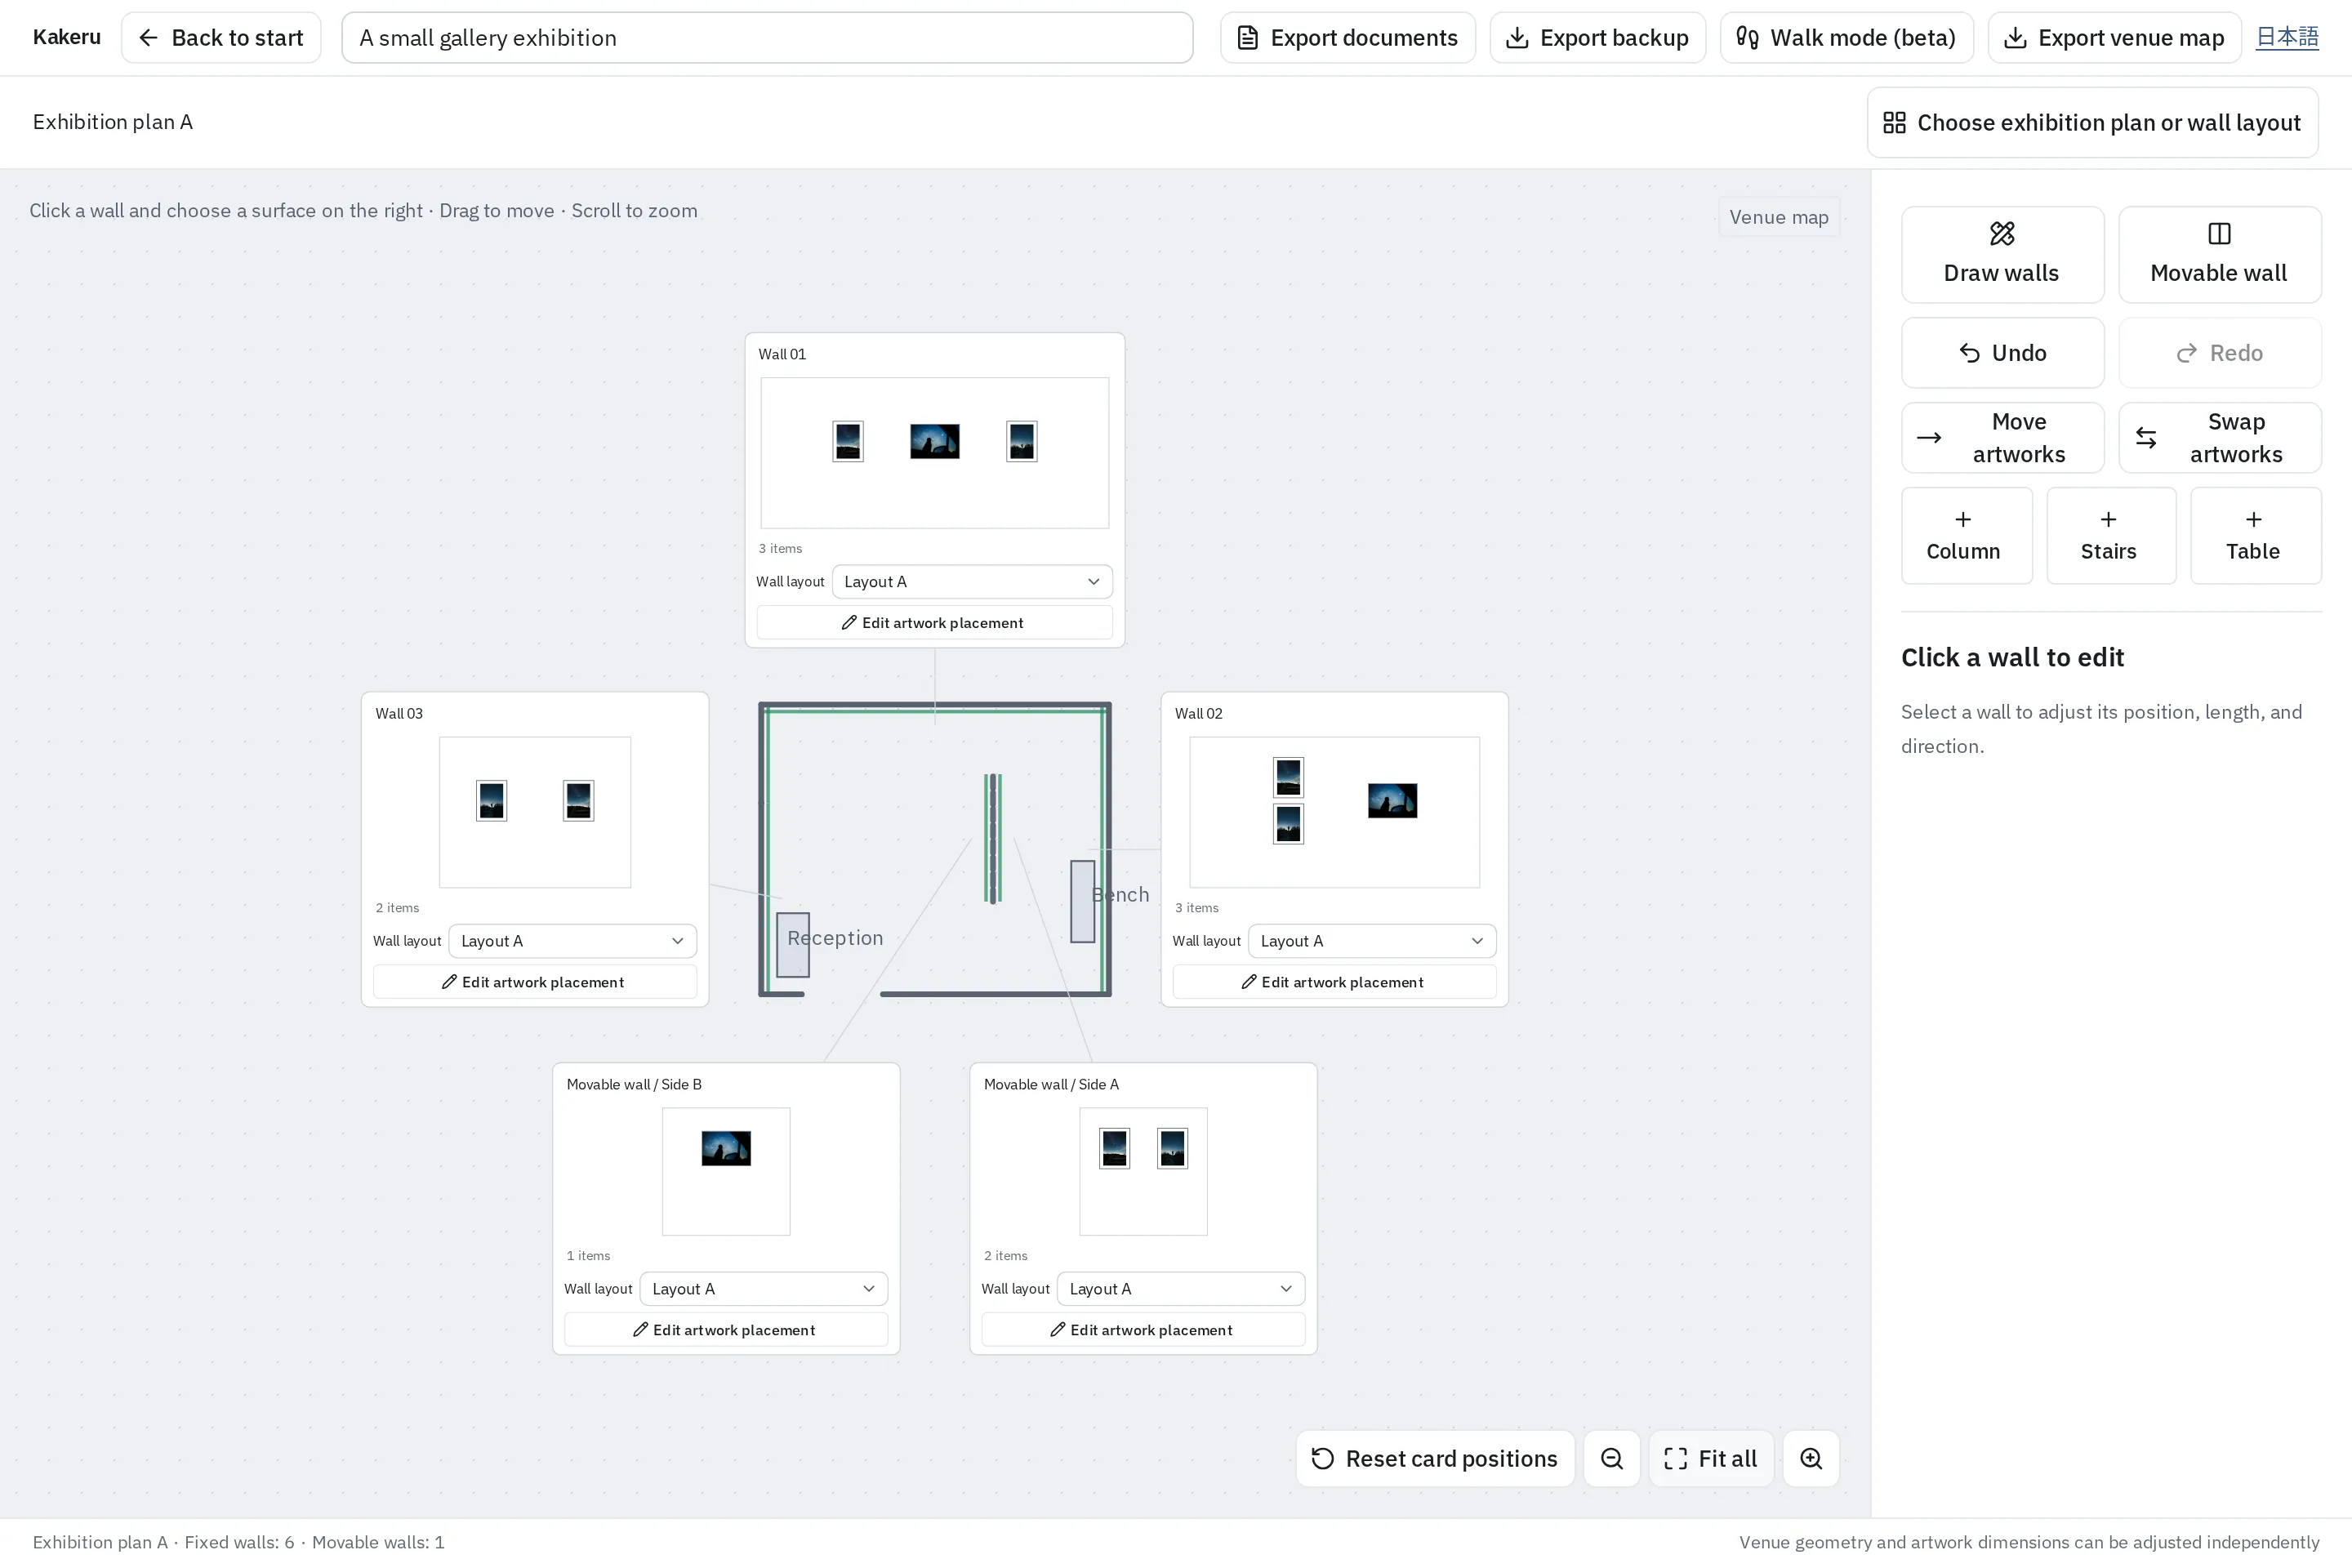Click the Venue map label
This screenshot has width=2352, height=1568.
(x=1778, y=217)
